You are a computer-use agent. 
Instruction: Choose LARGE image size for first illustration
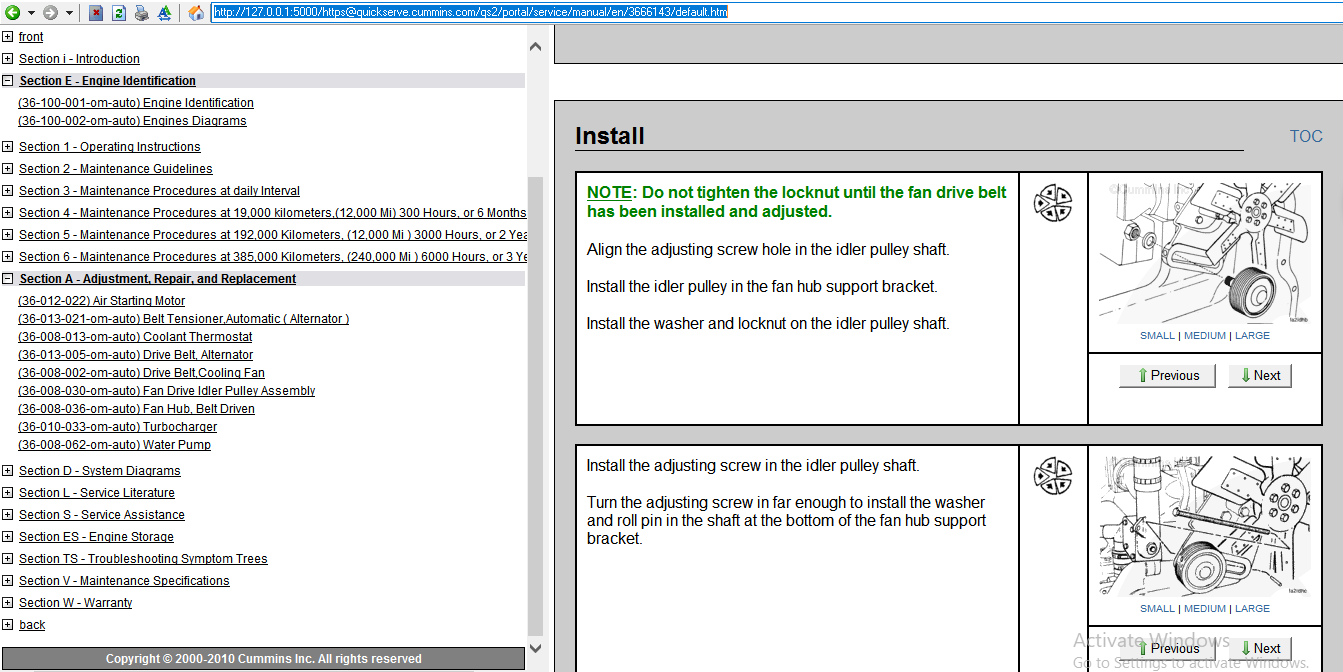coord(1252,336)
